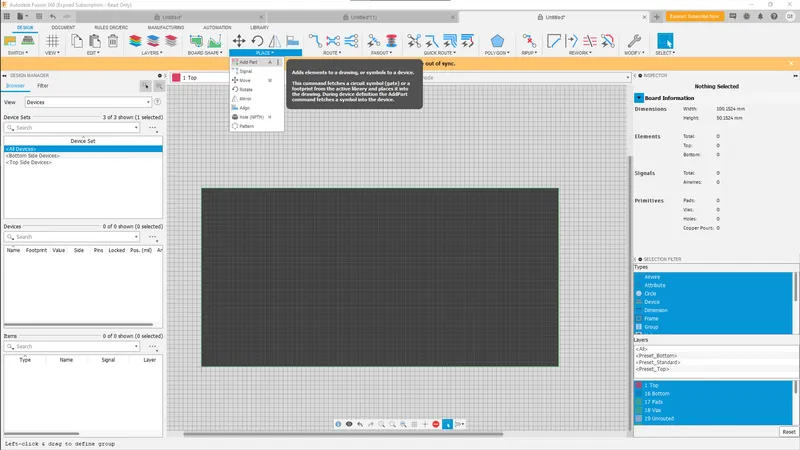800x450 pixels.
Task: Expand the ROUTE ribbon dropdown
Action: click(332, 53)
